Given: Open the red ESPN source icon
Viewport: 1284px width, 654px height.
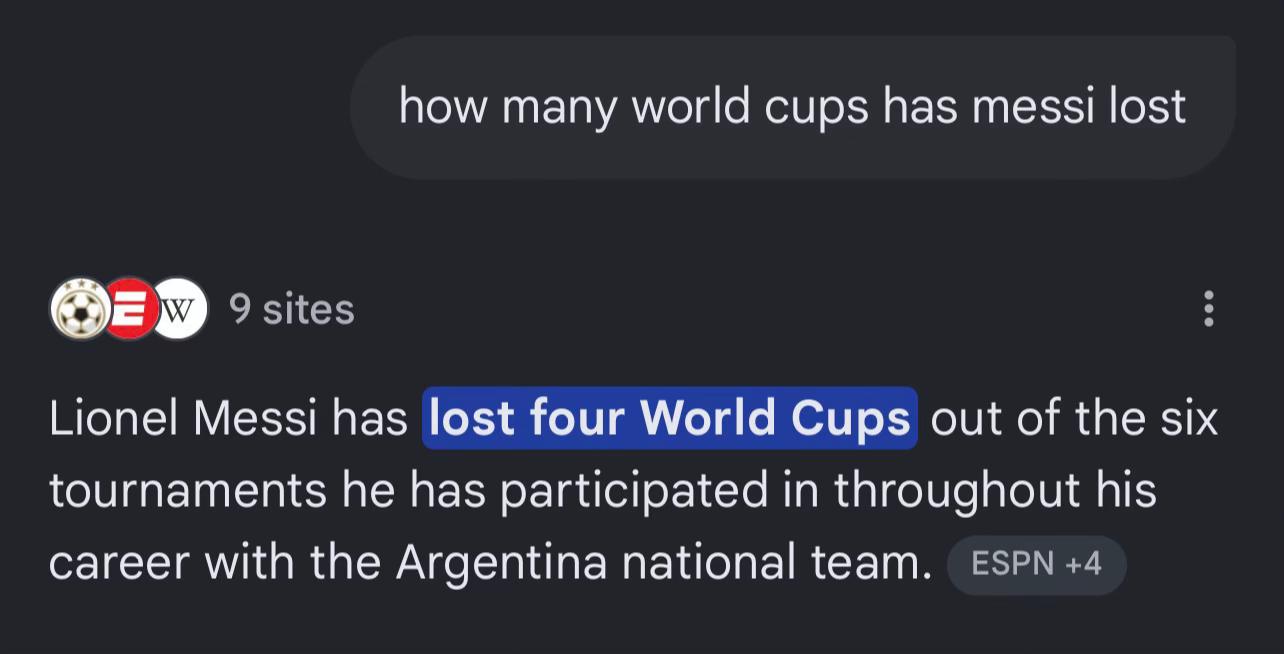Looking at the screenshot, I should click(x=130, y=309).
